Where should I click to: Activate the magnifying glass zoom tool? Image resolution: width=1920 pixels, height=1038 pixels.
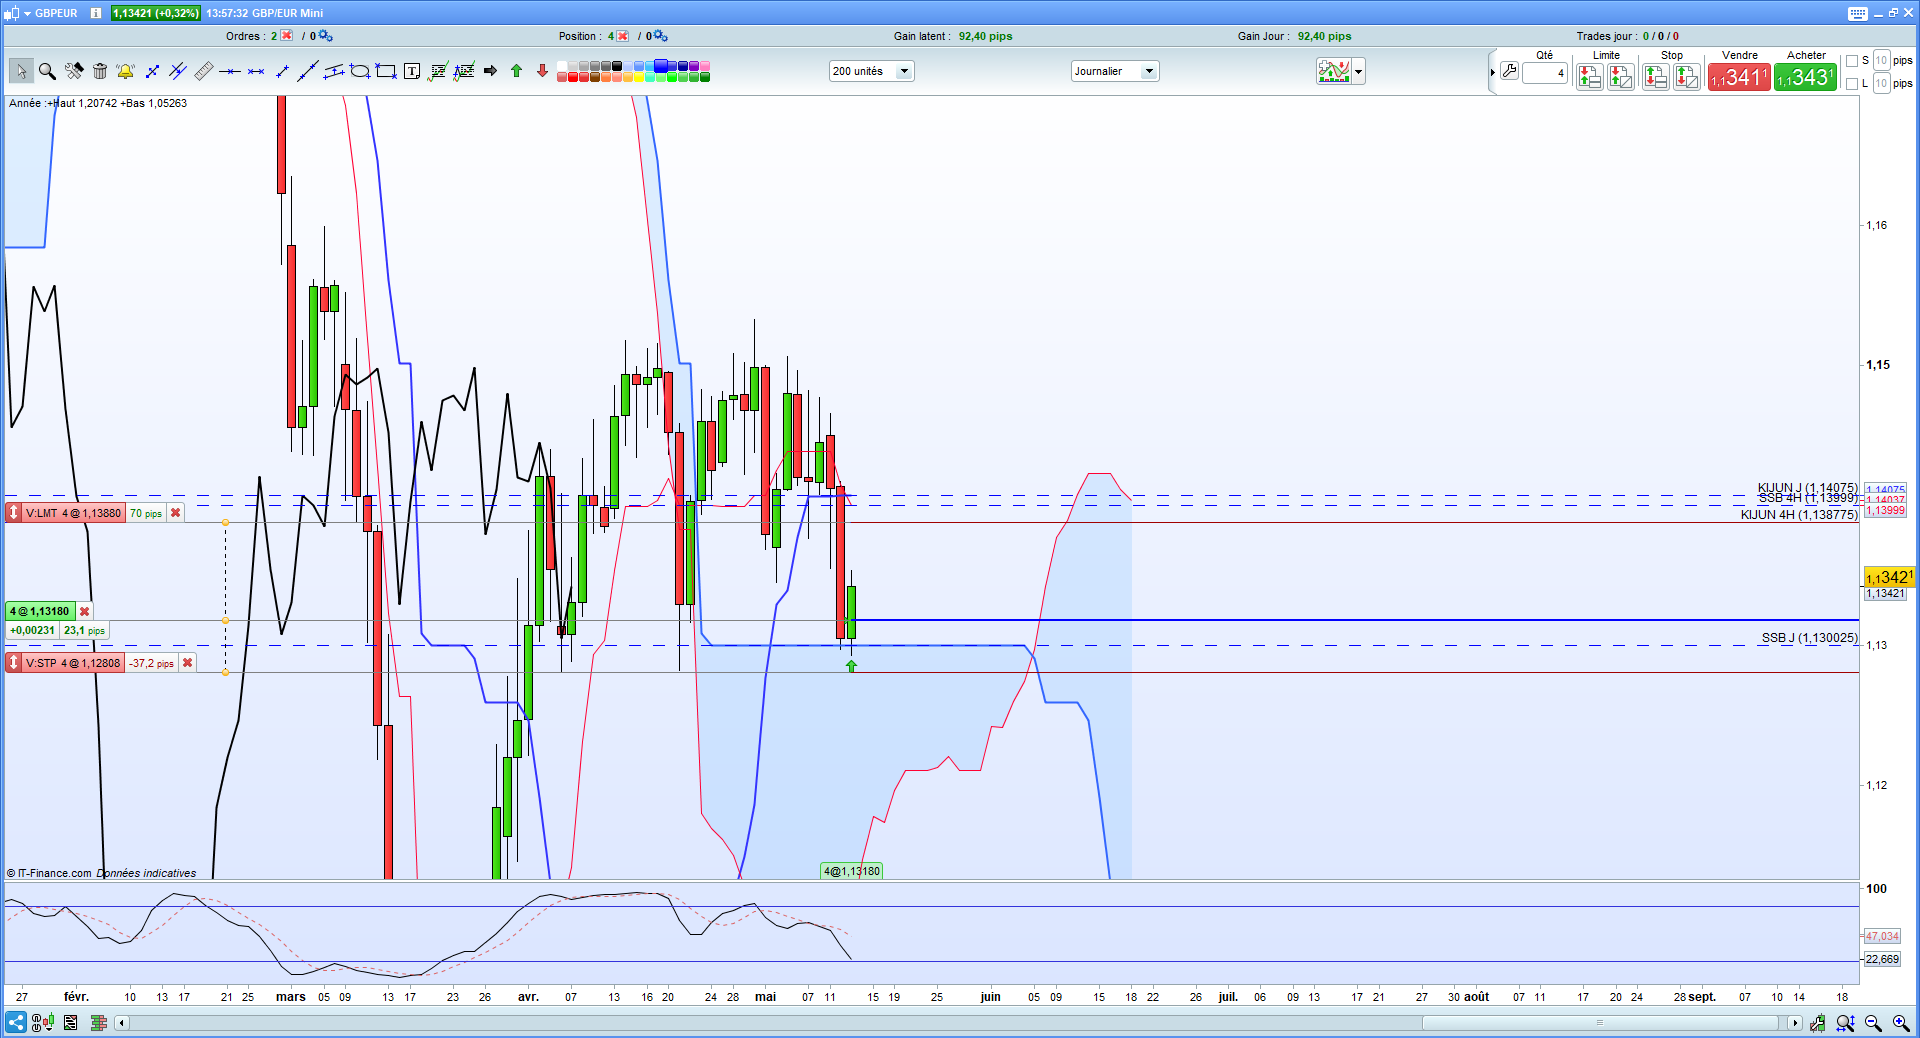[47, 71]
